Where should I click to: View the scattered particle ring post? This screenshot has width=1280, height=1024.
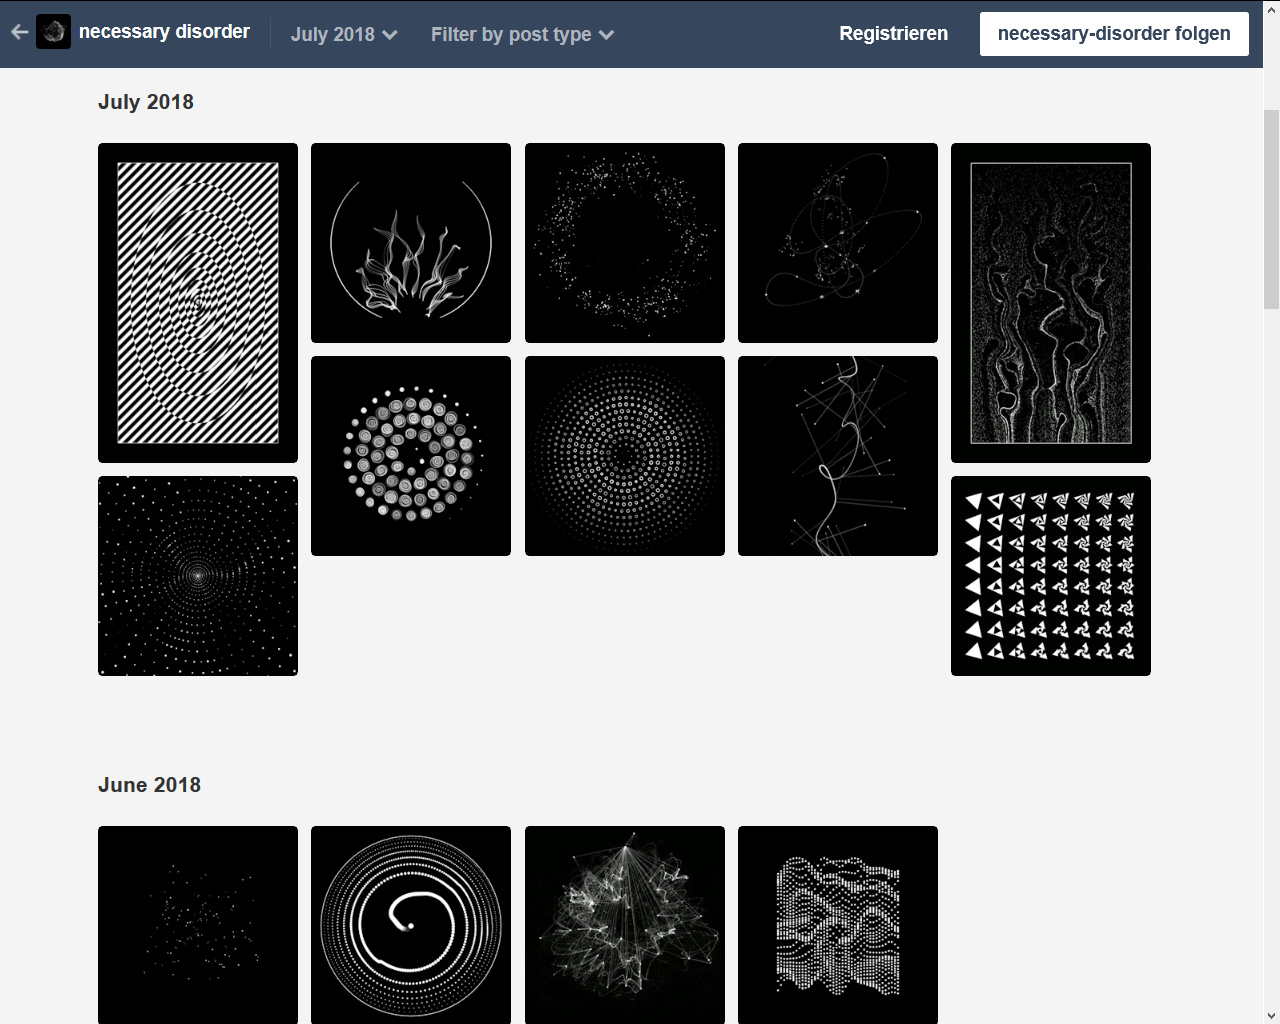(625, 243)
